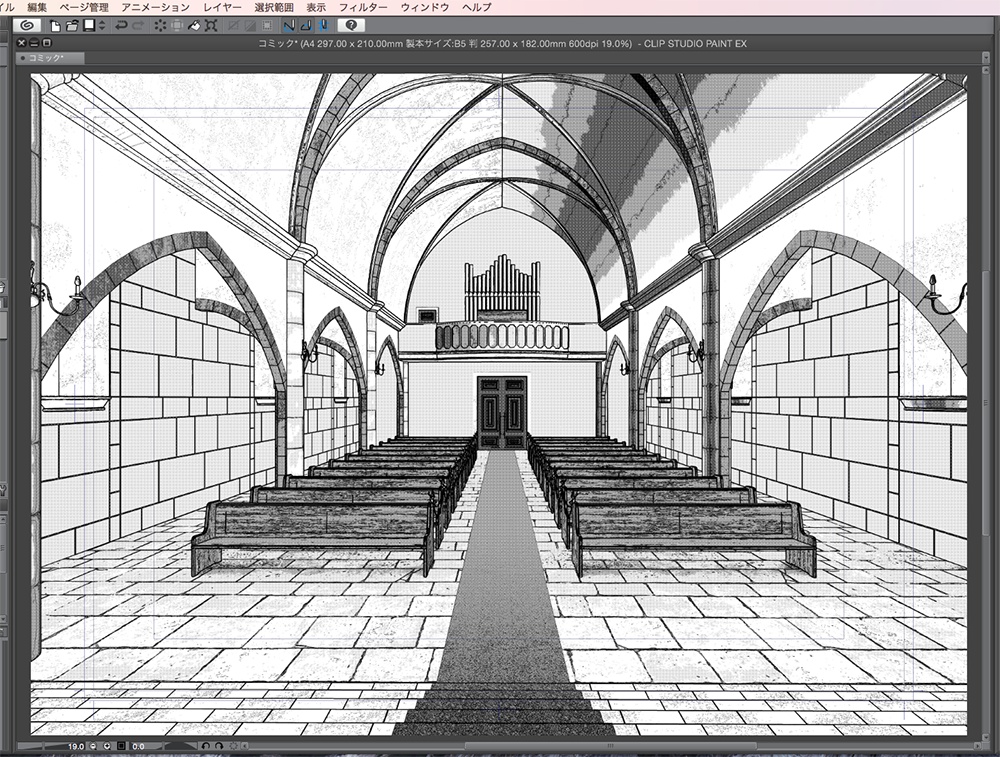Open the フィルター menu
Viewport: 1000px width, 757px height.
(x=363, y=7)
